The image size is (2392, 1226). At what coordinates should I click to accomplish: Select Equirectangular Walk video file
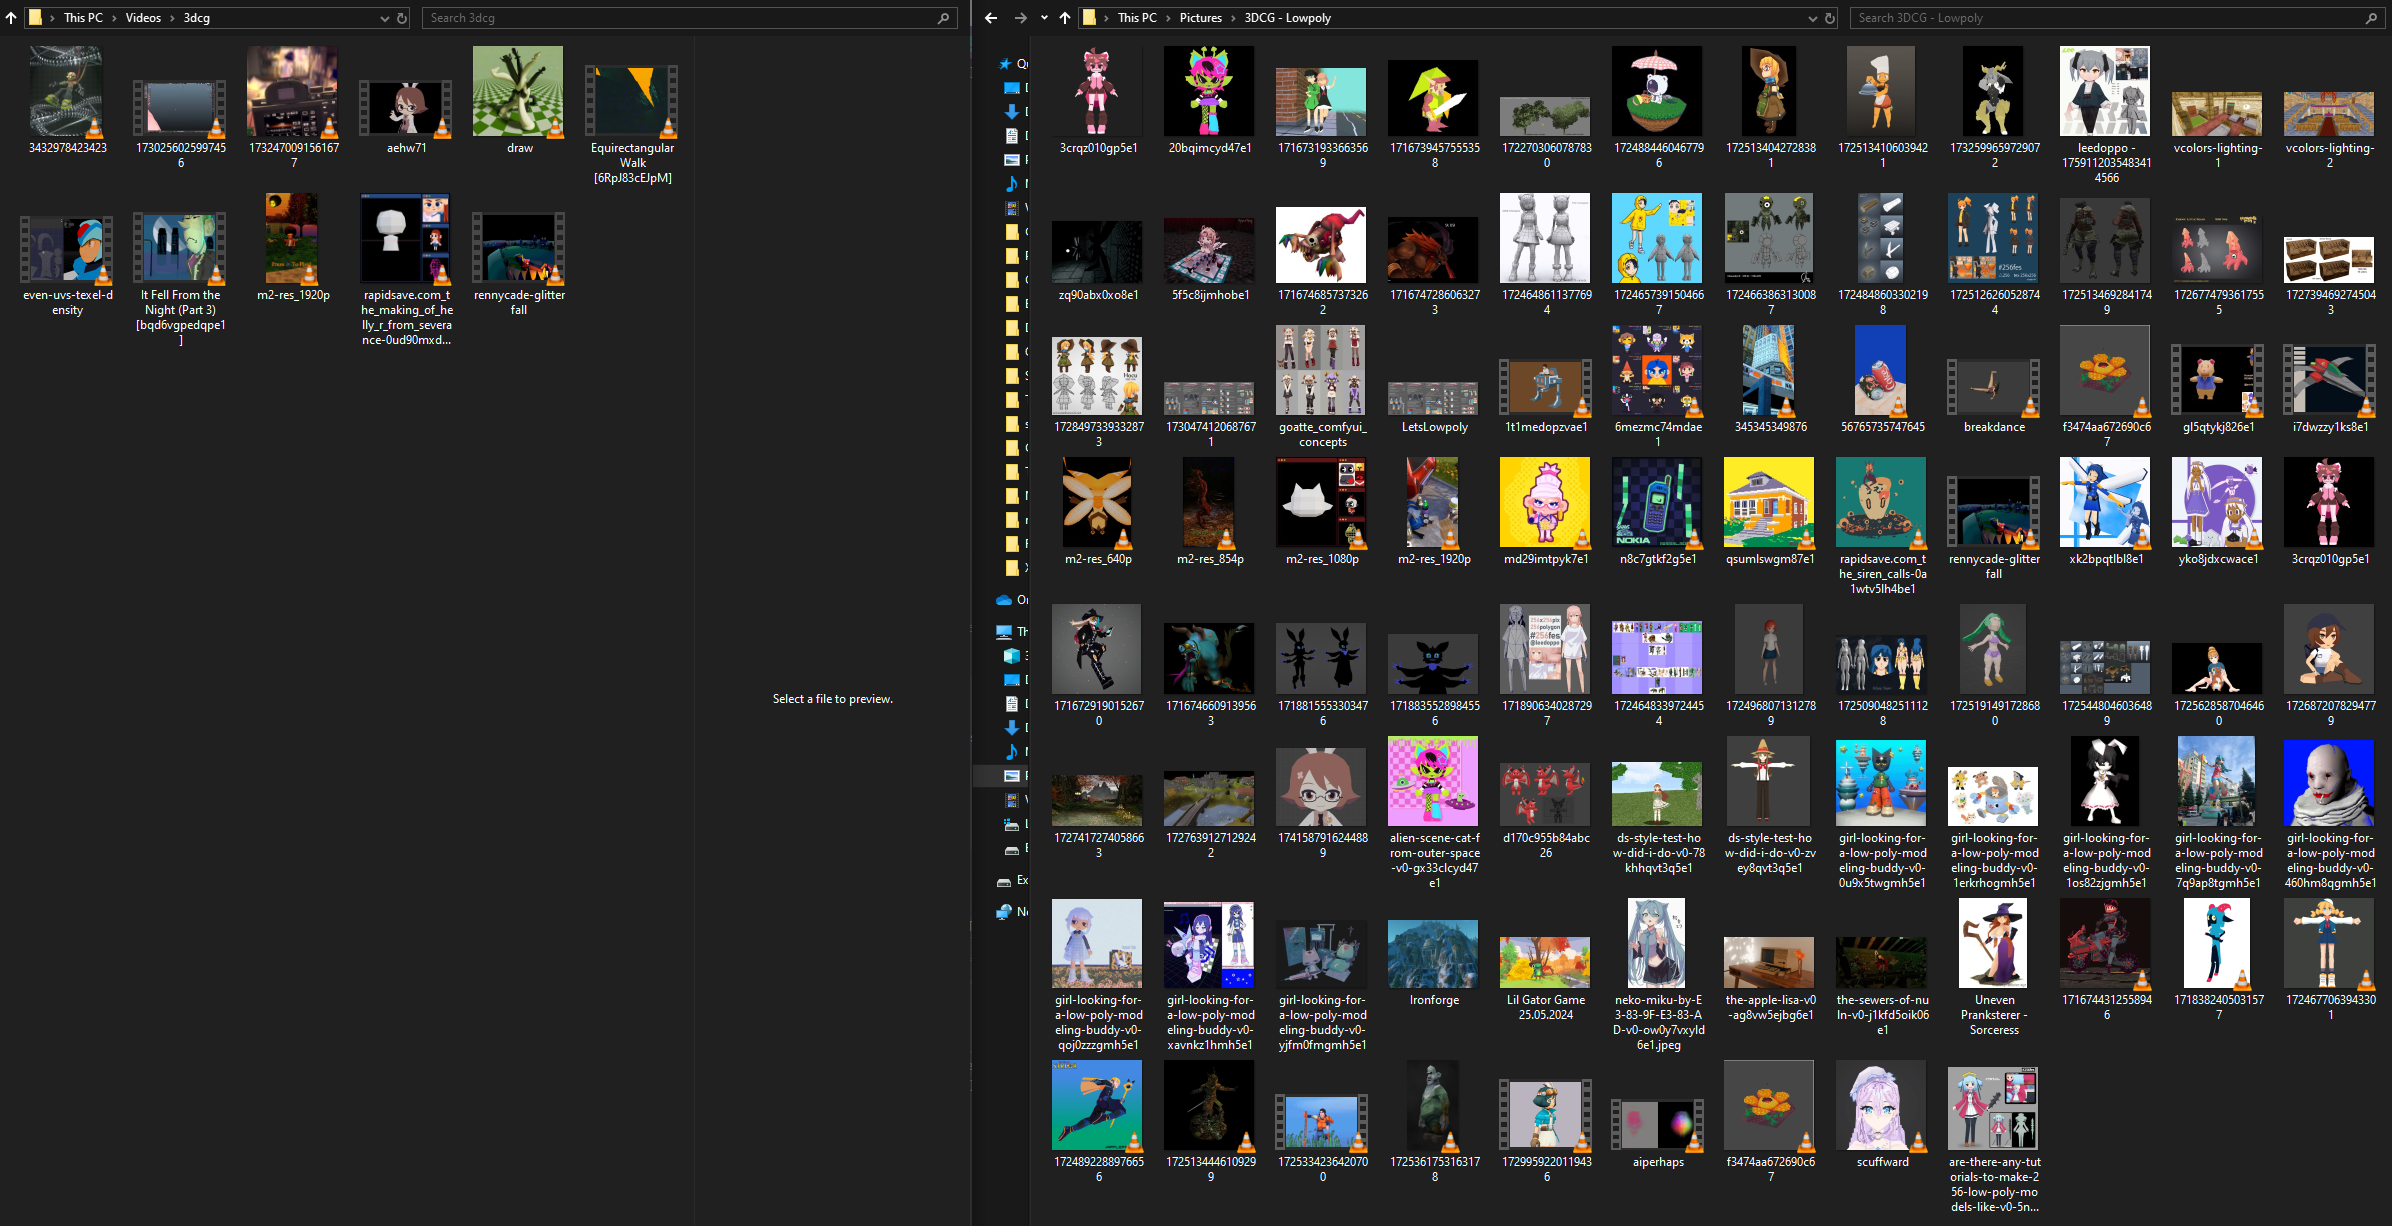tap(632, 124)
